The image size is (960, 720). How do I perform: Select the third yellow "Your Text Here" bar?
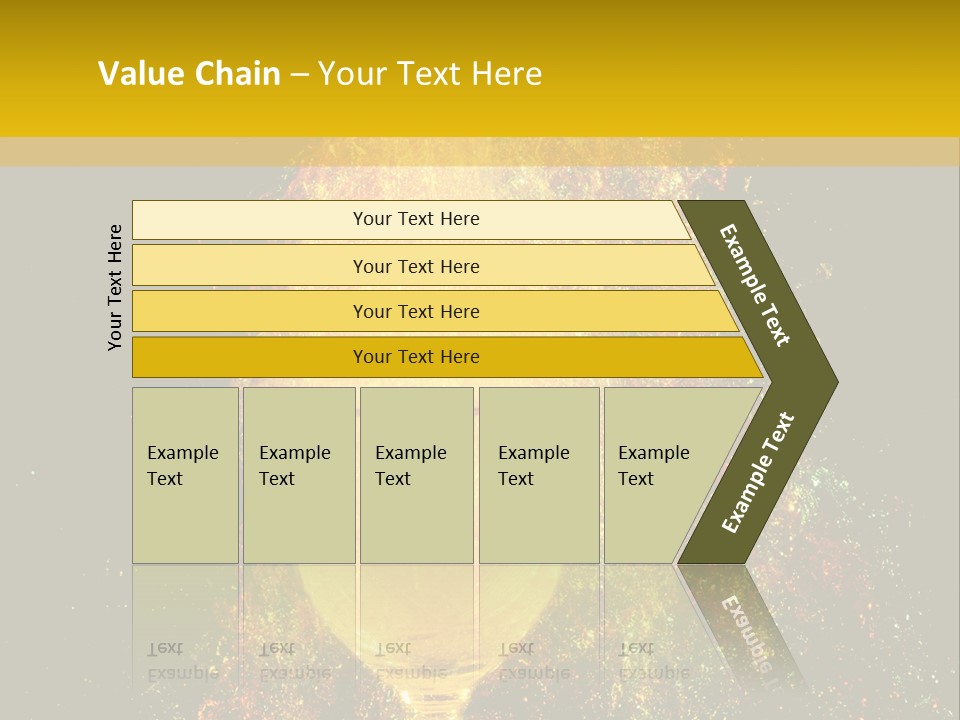415,311
